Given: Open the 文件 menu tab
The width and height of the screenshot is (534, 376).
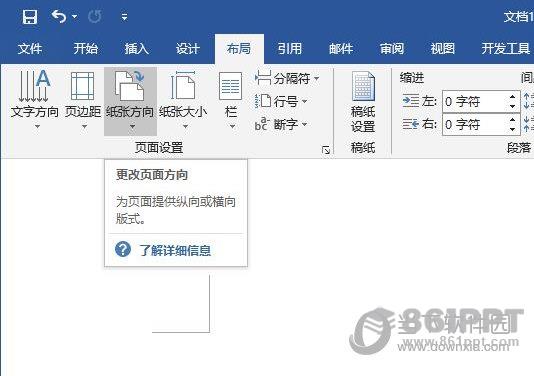Looking at the screenshot, I should 30,49.
